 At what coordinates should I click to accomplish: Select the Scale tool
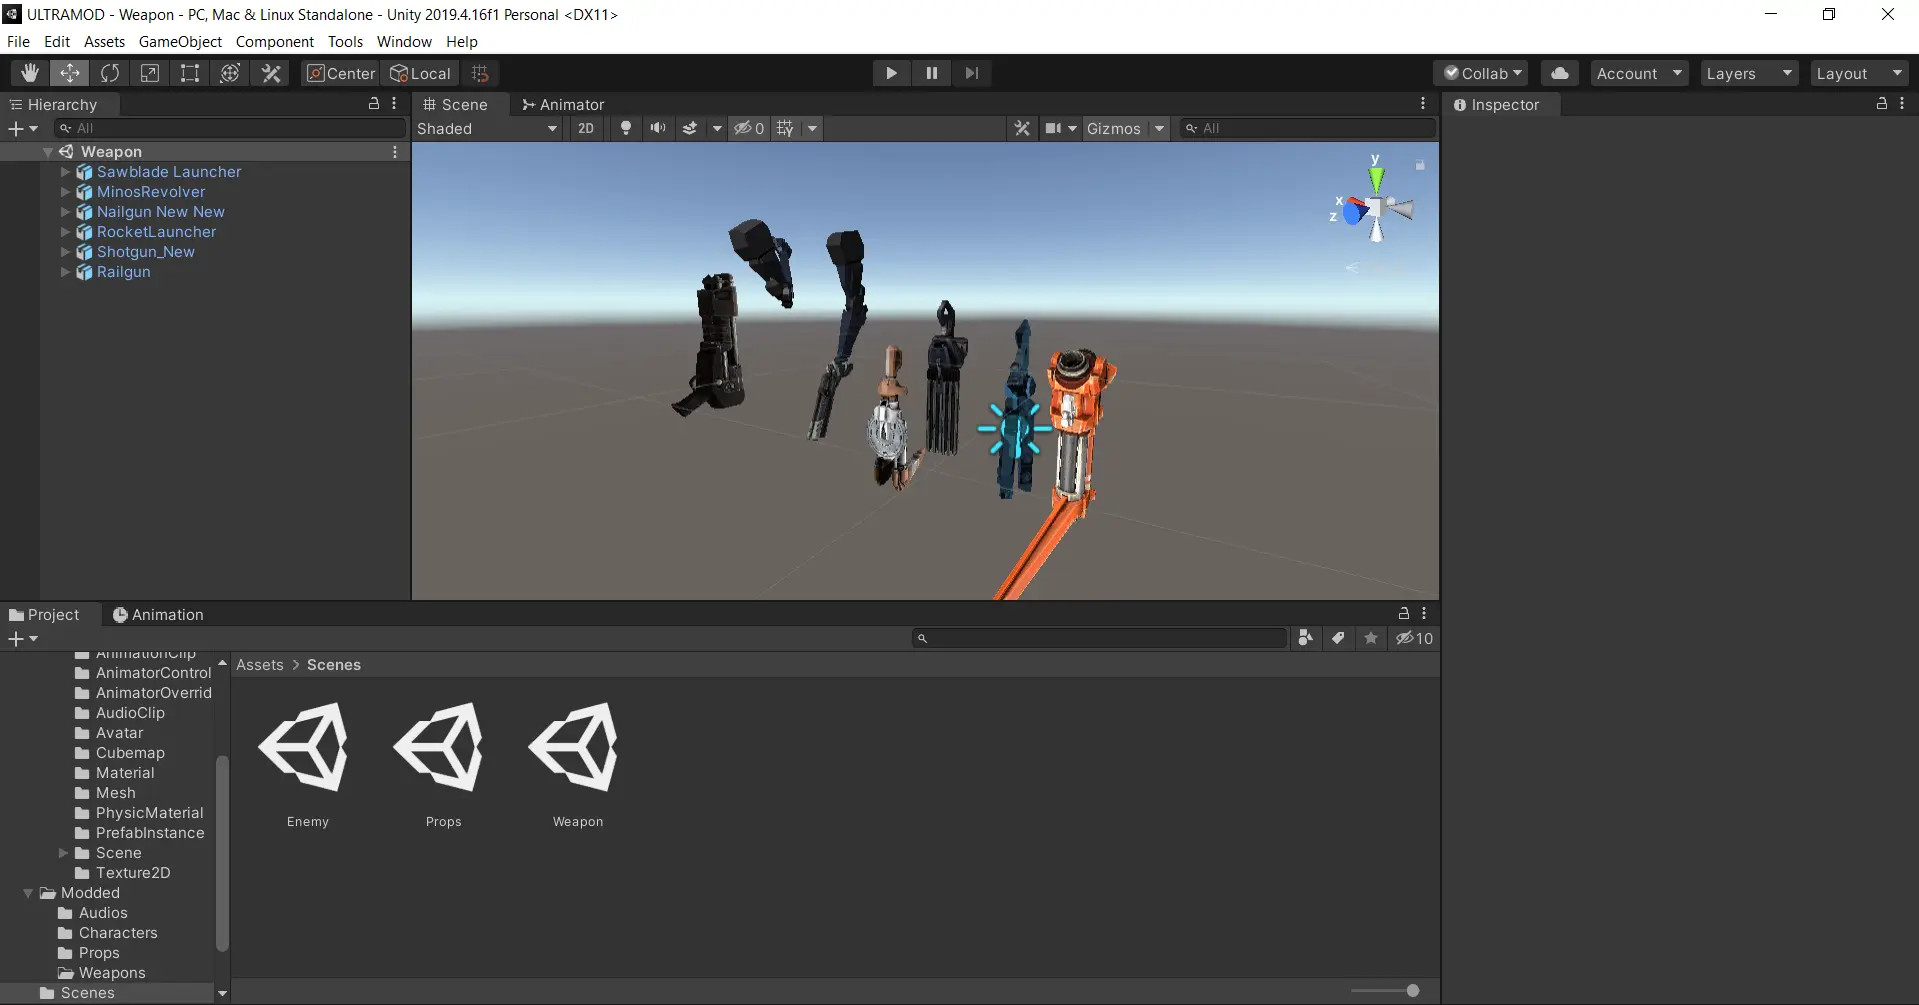[x=150, y=73]
